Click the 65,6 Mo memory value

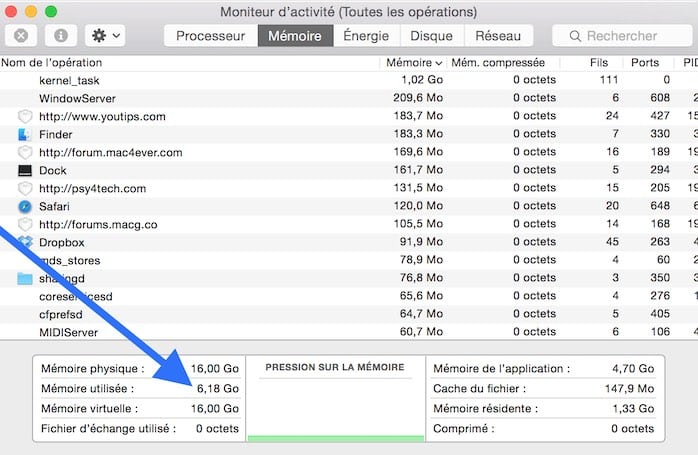(x=421, y=296)
